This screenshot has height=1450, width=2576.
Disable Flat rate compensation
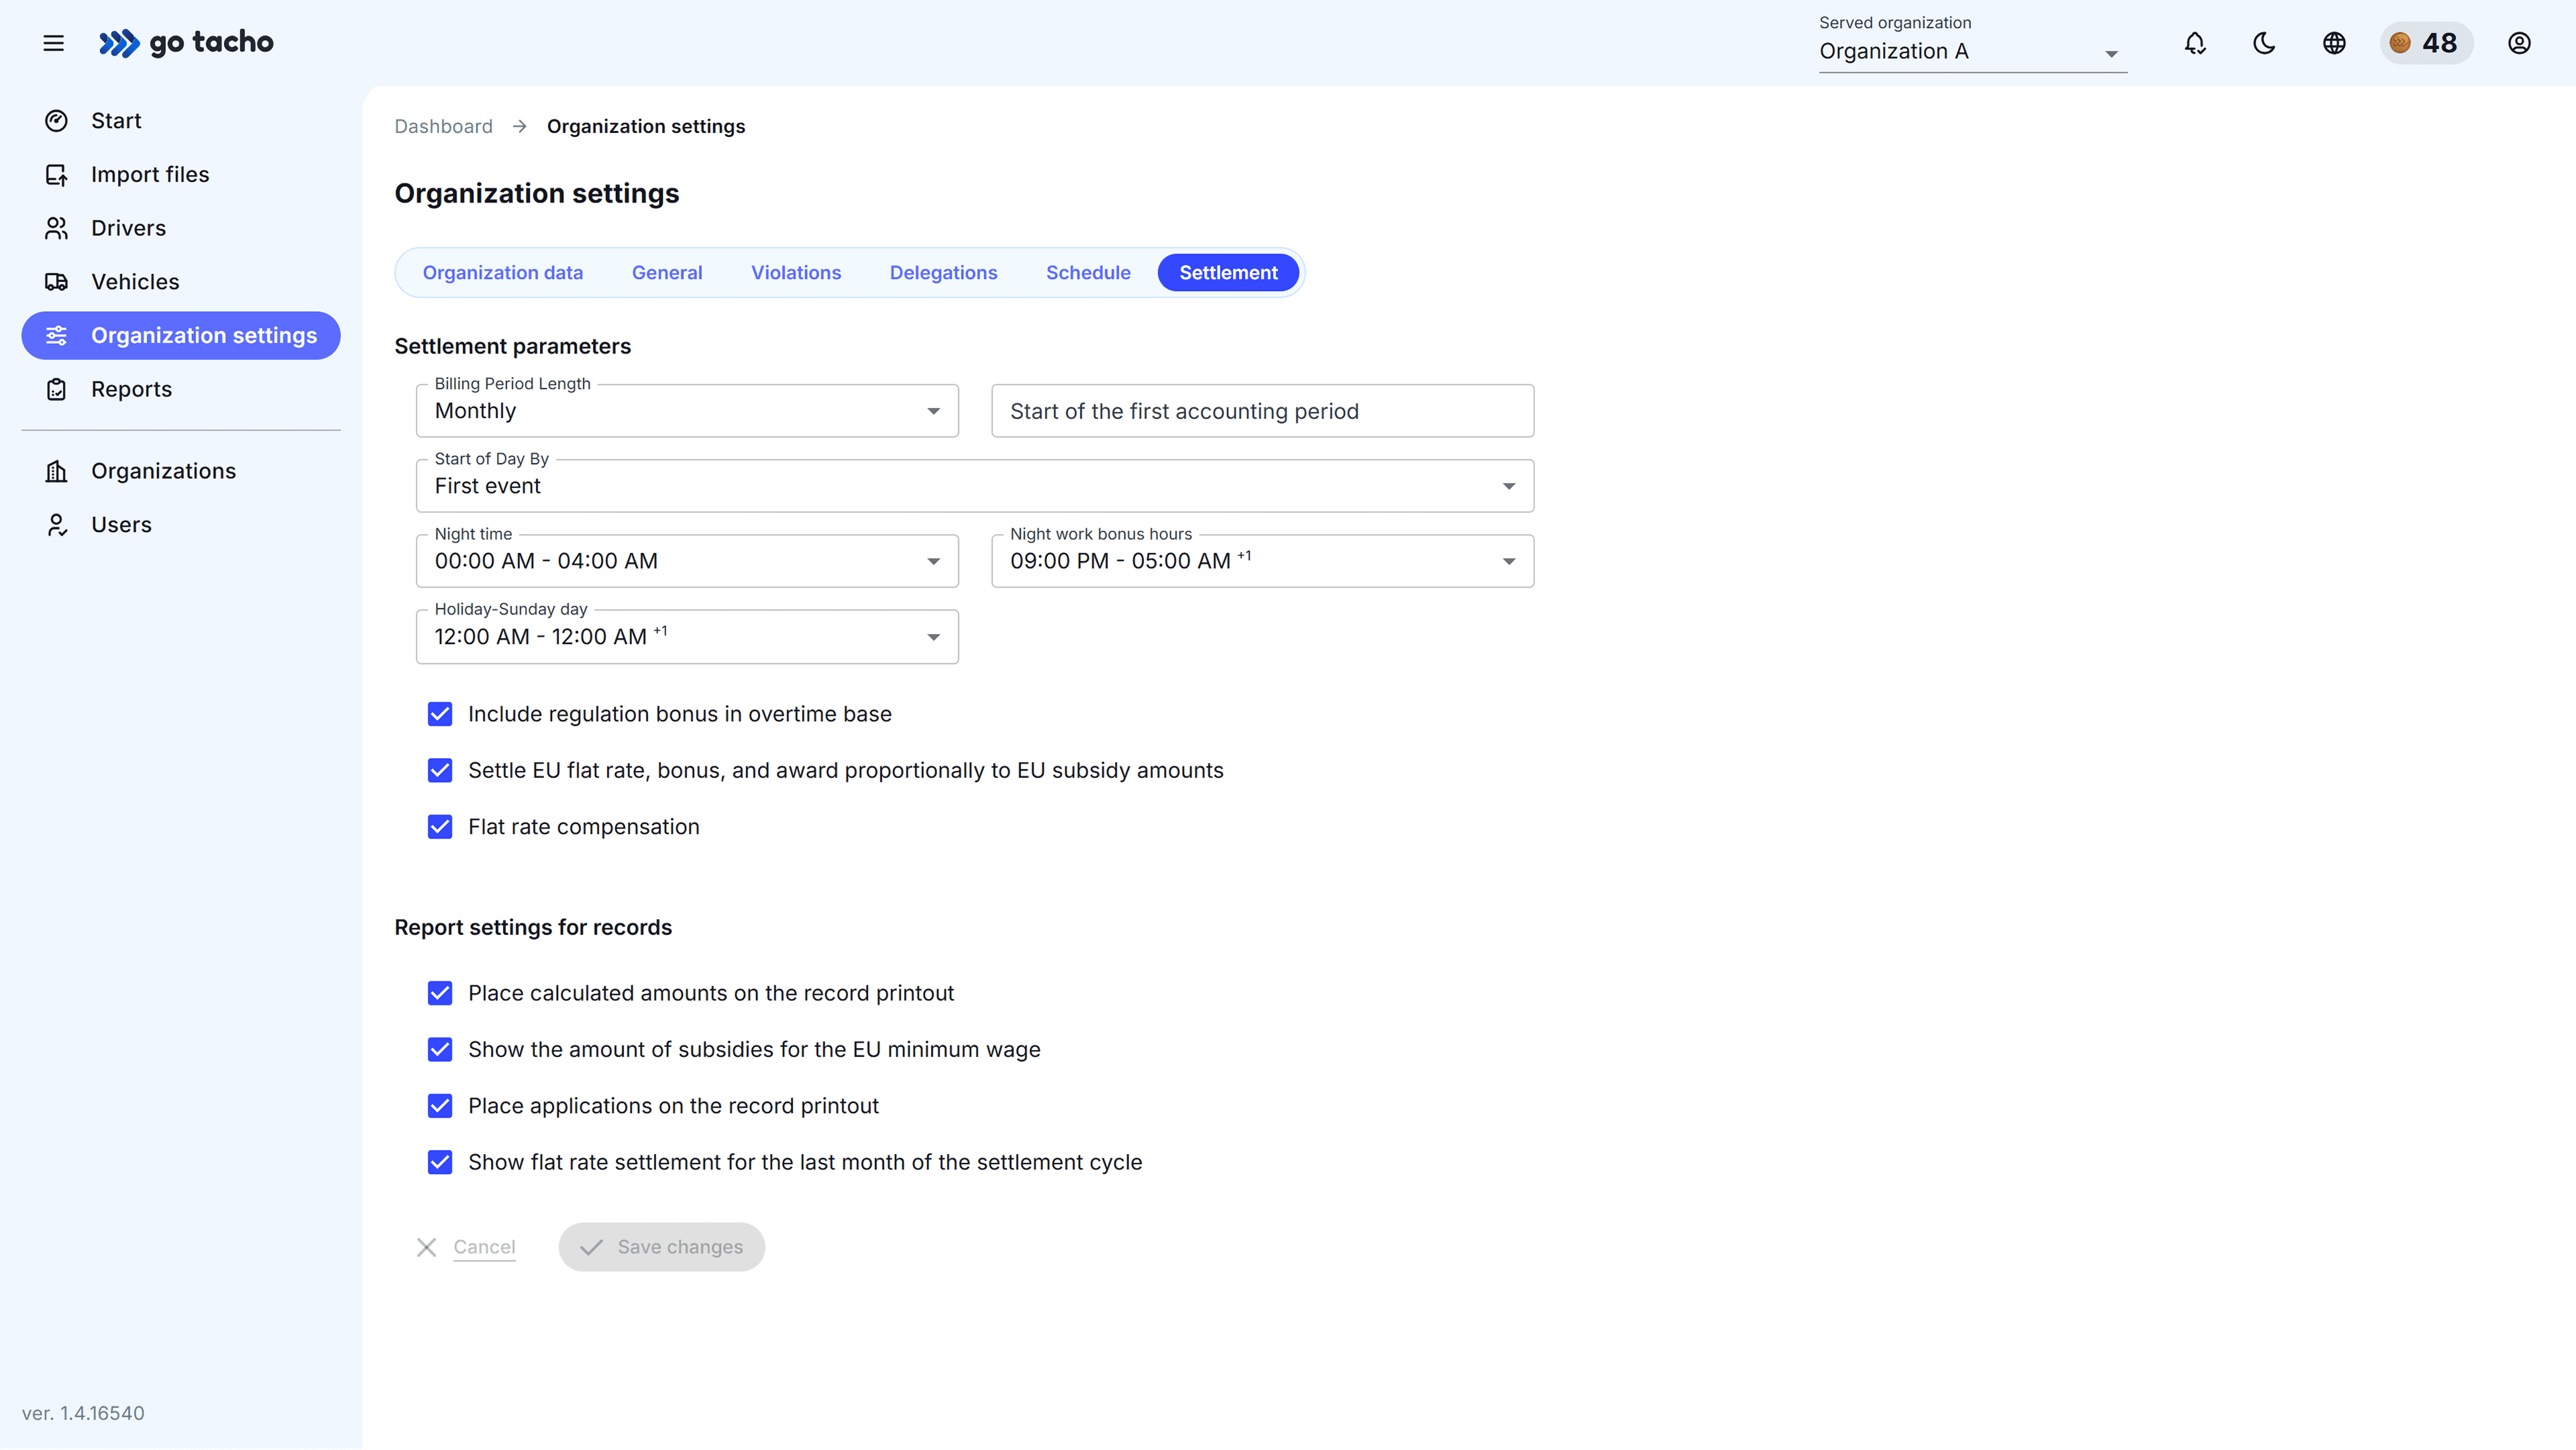(440, 826)
